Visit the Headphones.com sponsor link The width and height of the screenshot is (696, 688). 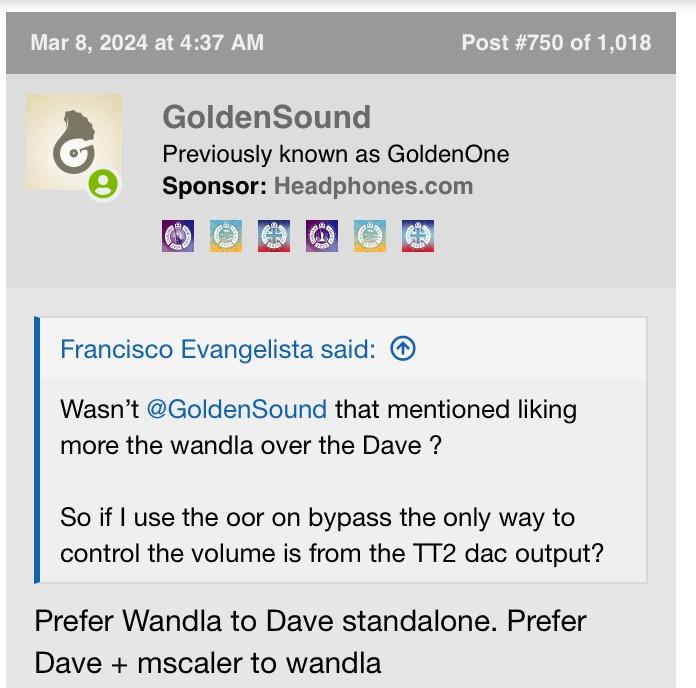point(373,186)
